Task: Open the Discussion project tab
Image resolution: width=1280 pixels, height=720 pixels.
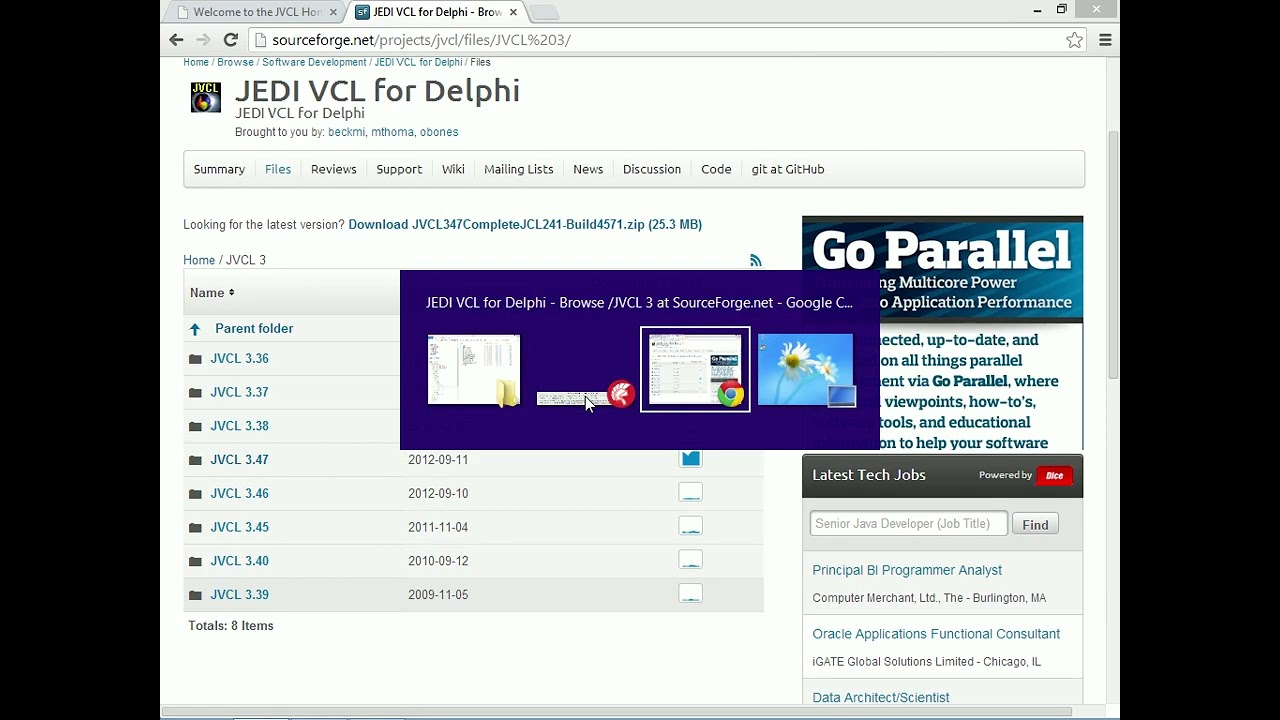Action: (652, 169)
